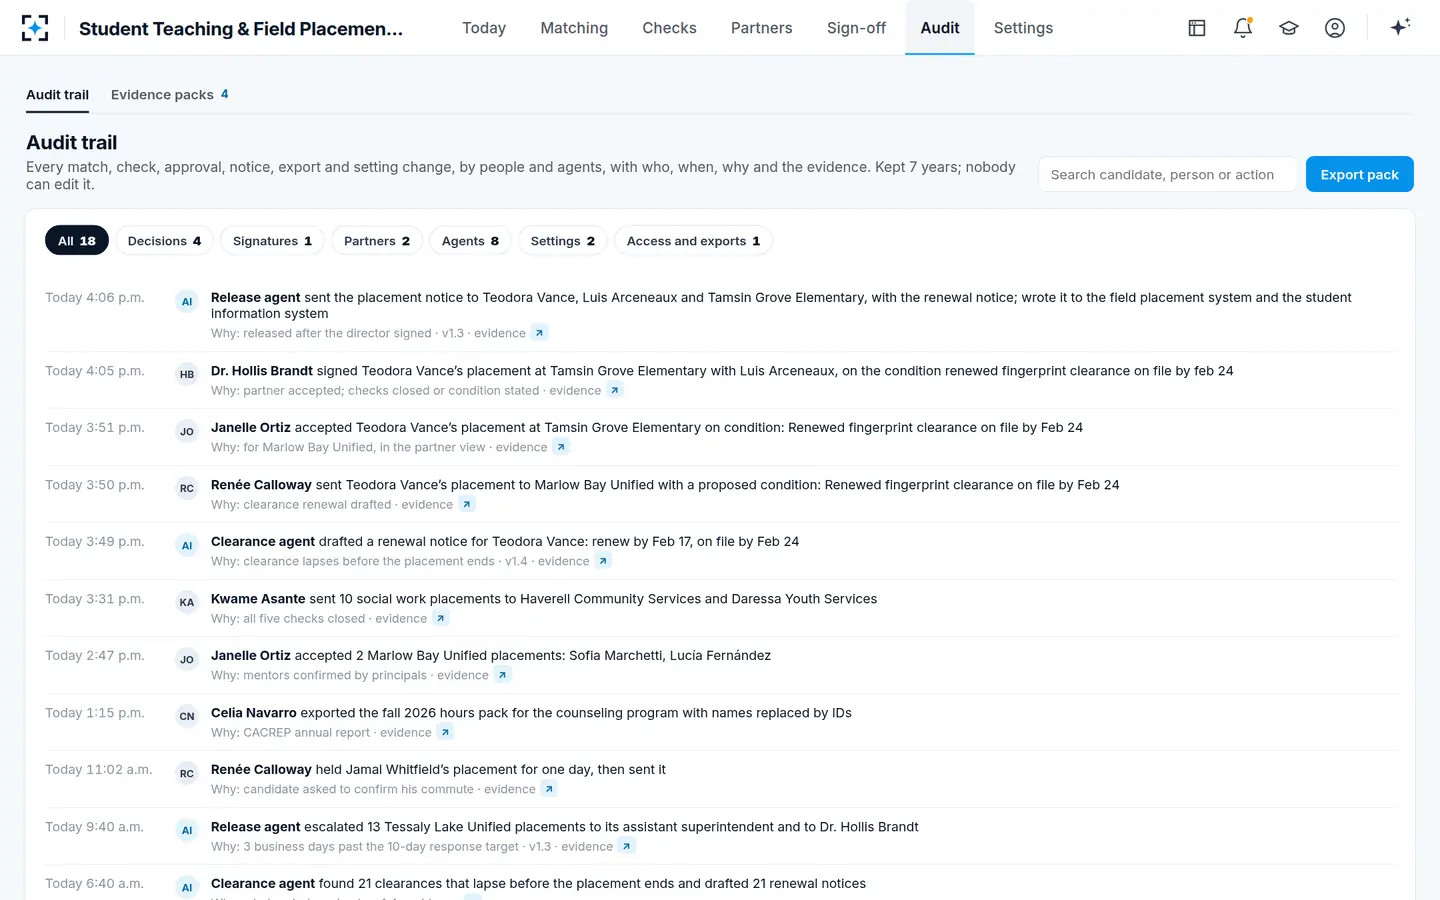Open the Partners top navigation tab

point(761,28)
